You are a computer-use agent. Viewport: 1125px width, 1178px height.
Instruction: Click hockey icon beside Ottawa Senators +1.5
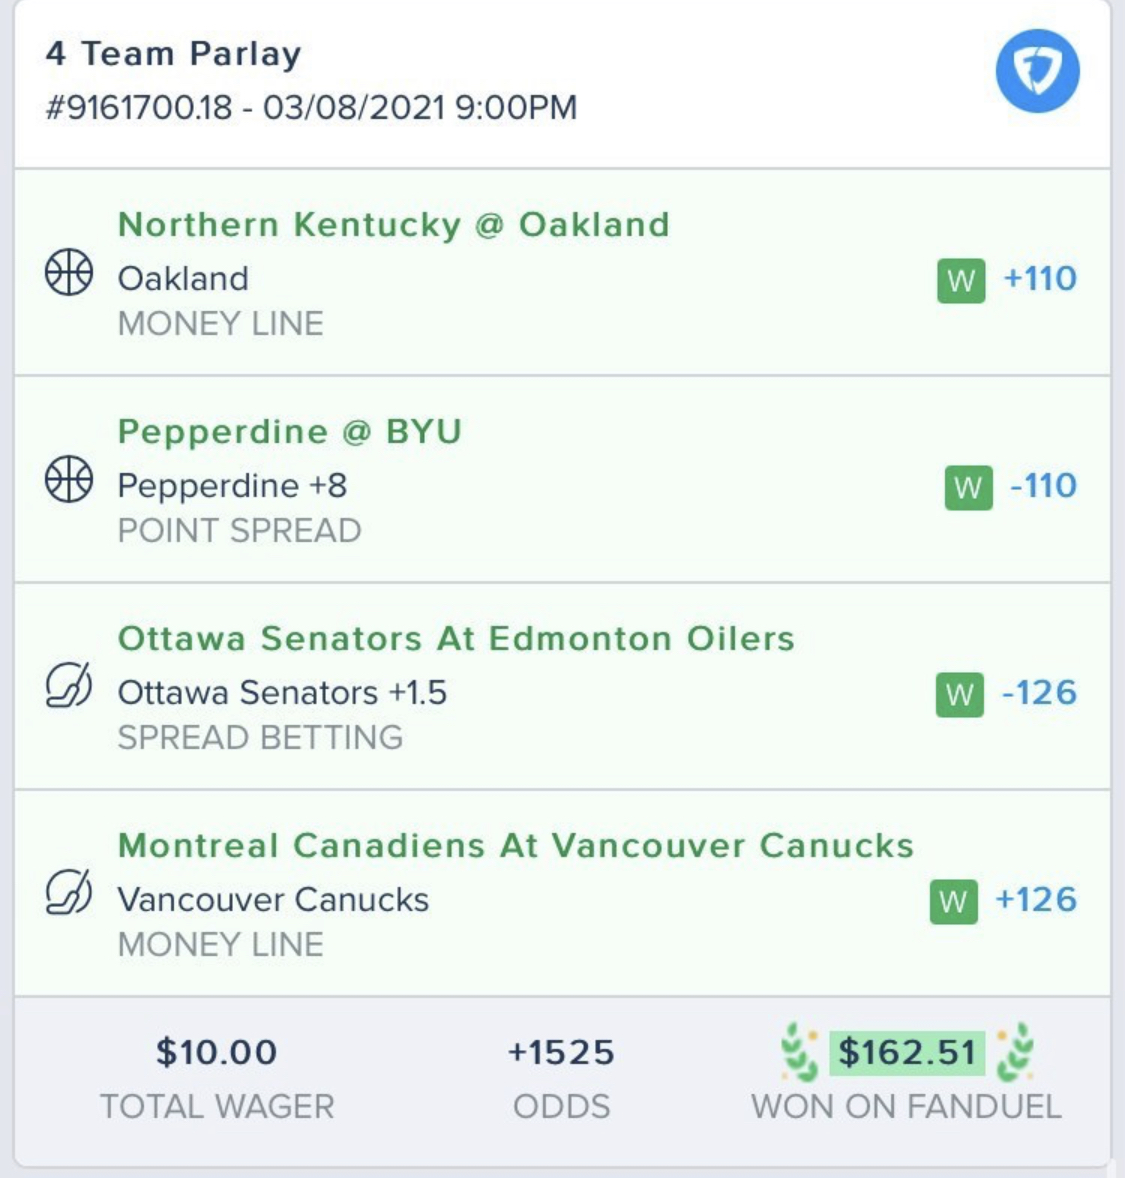(x=69, y=686)
